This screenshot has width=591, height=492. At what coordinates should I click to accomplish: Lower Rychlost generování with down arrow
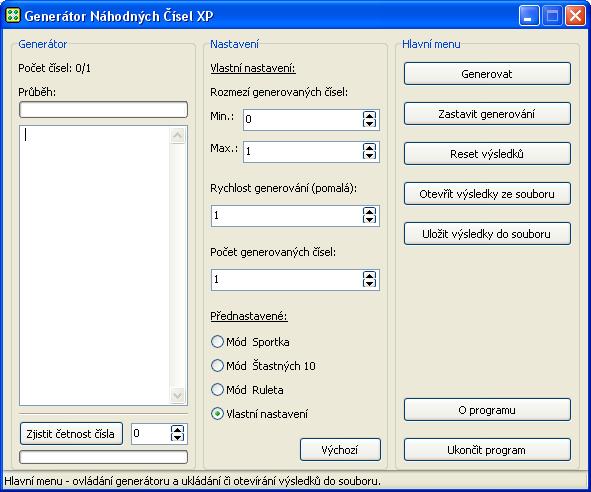pyautogui.click(x=369, y=219)
